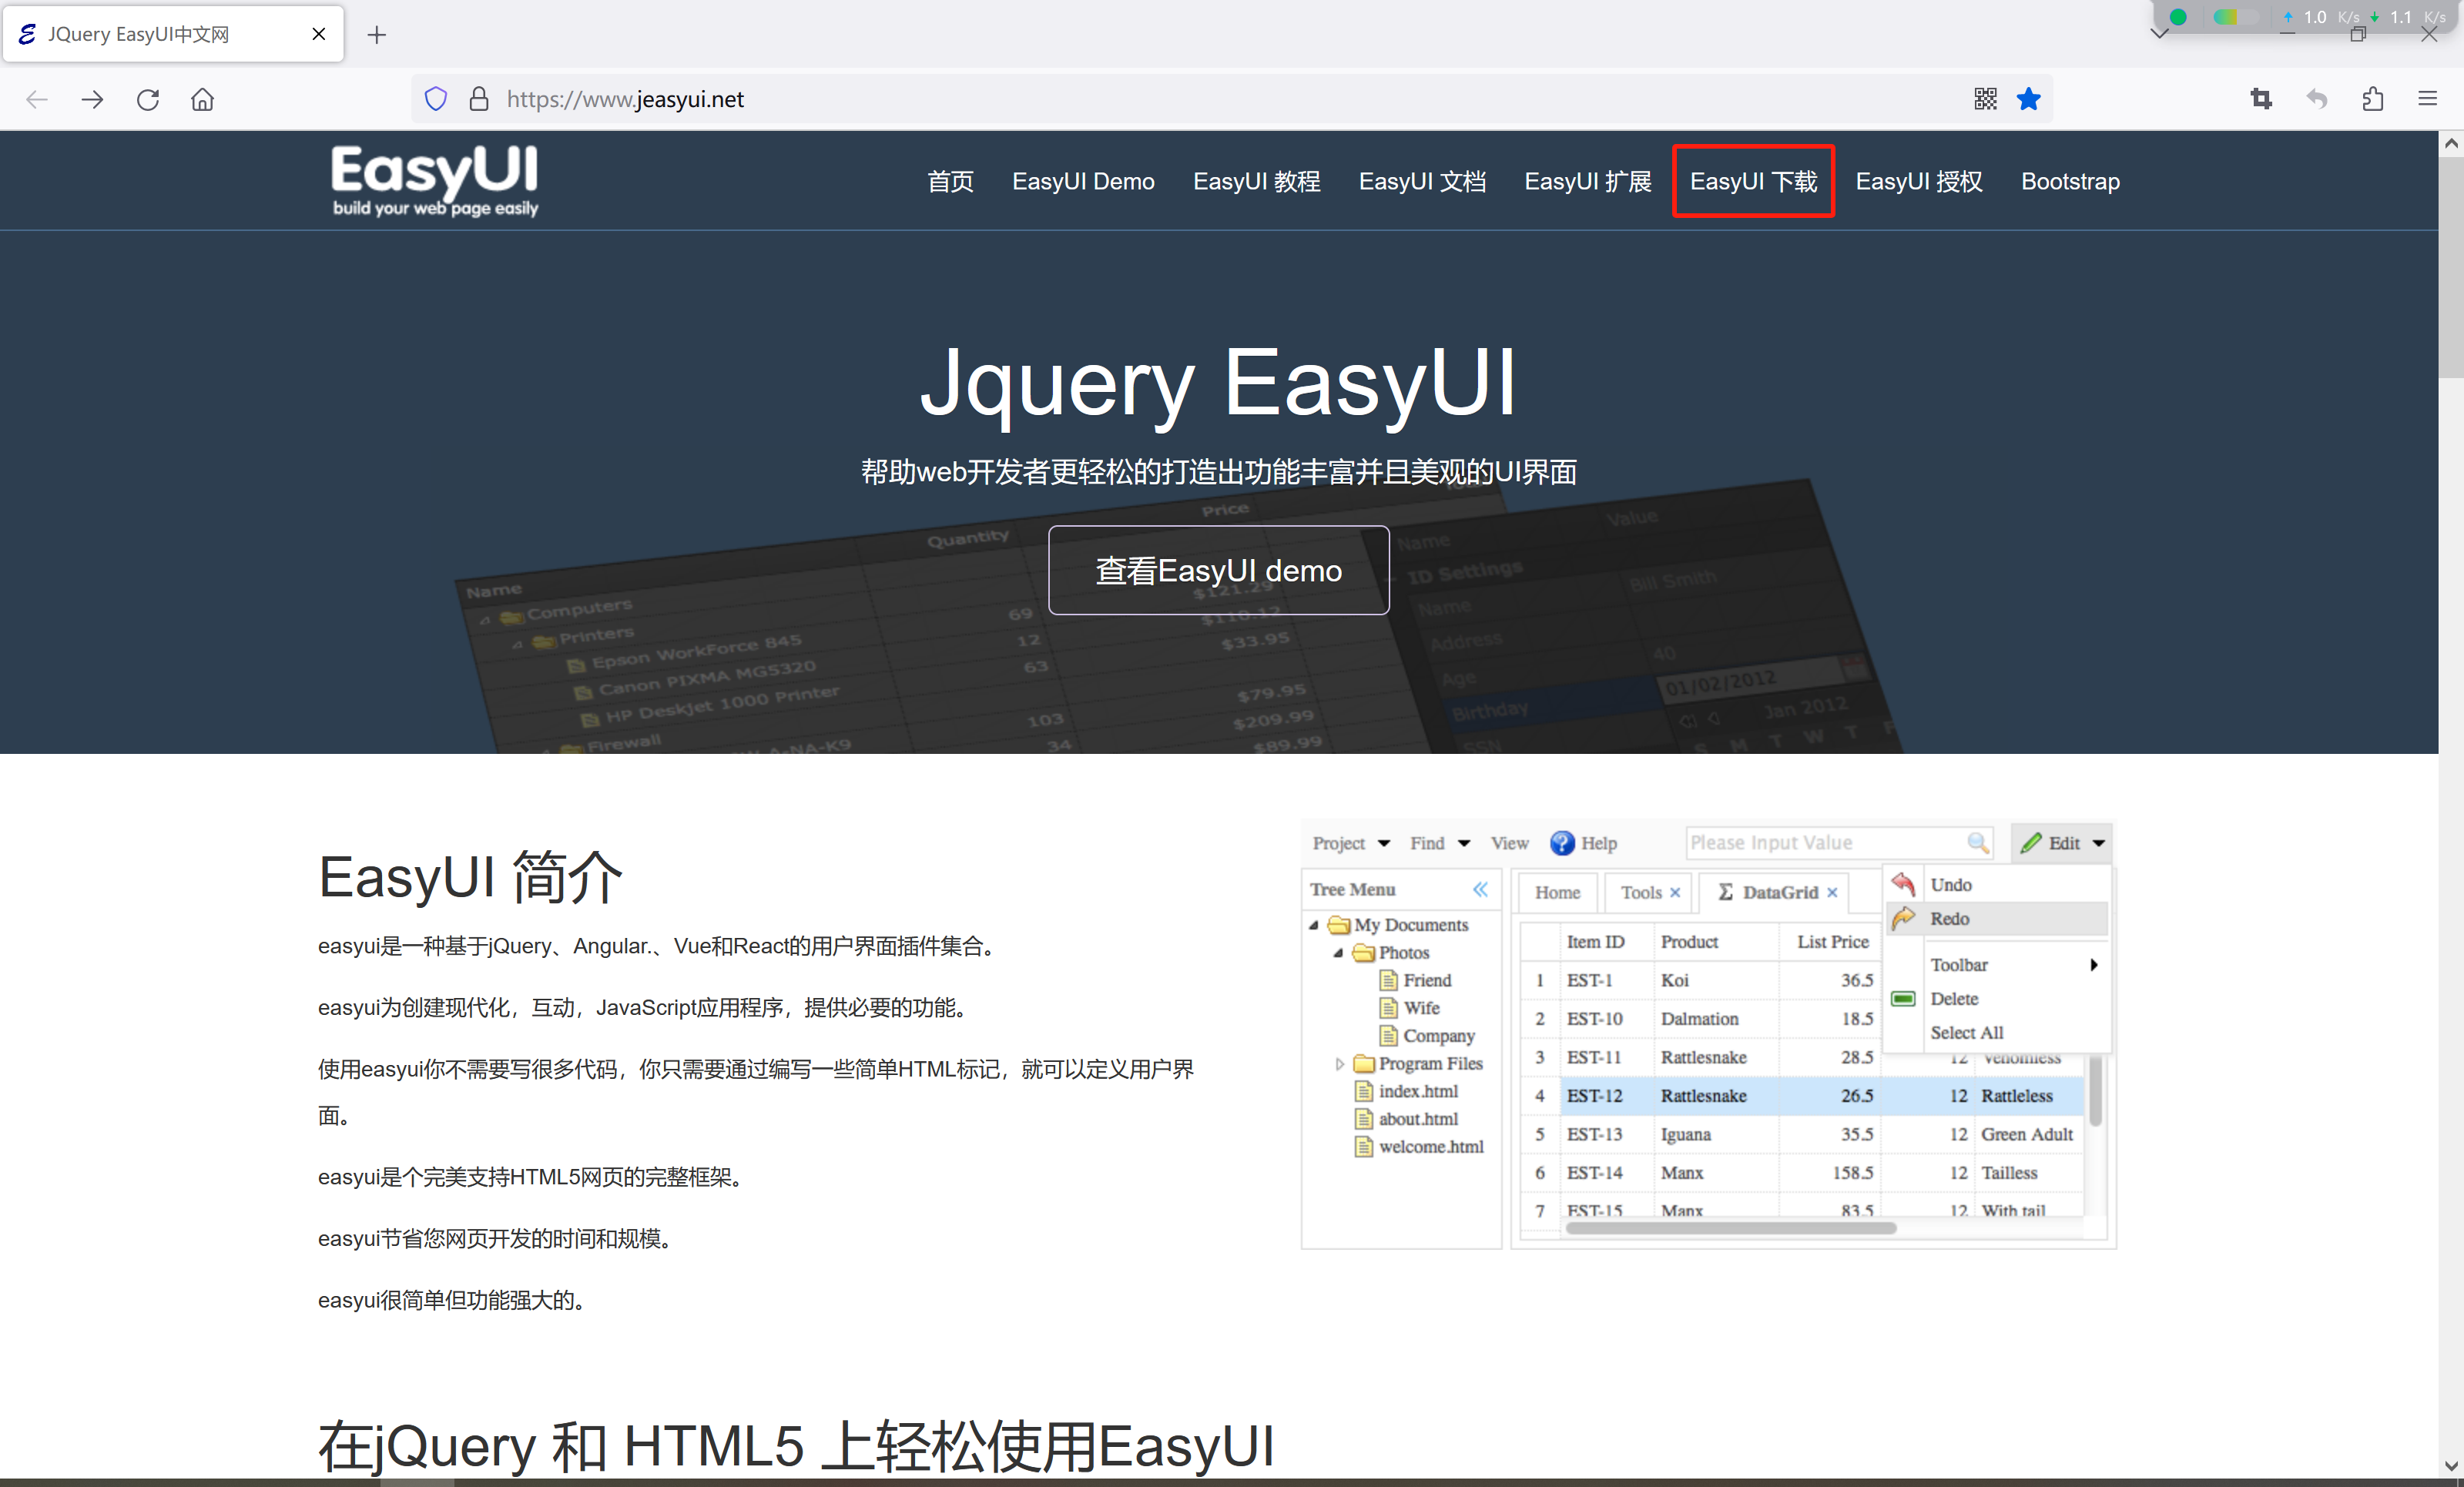
Task: Close the JQuery EasyUI中文网 tab
Action: (x=319, y=34)
